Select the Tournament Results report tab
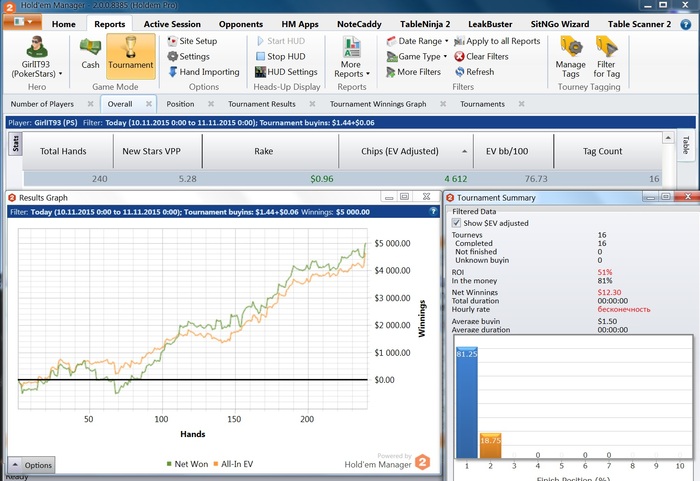Screen dimensions: 700x481 (x=262, y=104)
